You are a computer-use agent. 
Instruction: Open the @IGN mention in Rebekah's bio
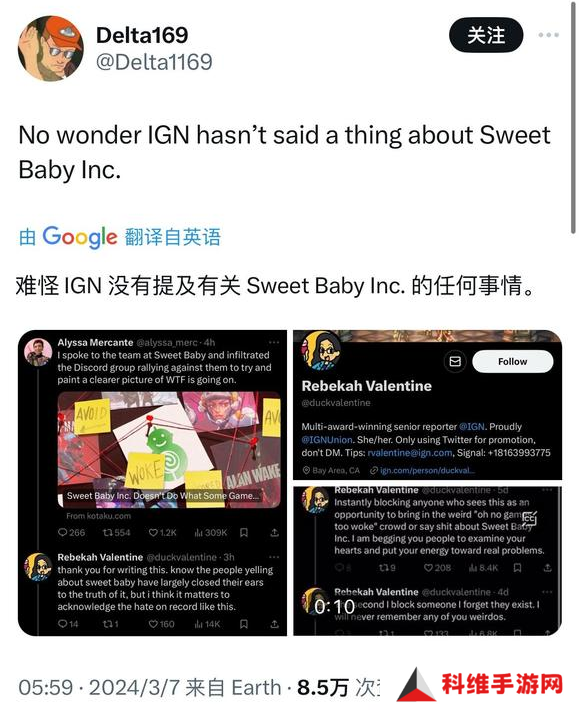point(471,427)
